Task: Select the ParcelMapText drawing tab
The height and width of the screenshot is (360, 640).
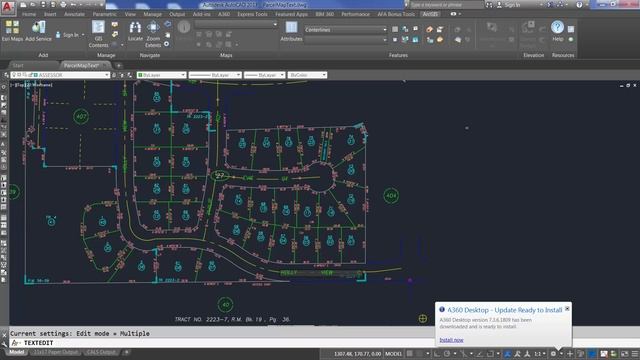Action: (82, 65)
